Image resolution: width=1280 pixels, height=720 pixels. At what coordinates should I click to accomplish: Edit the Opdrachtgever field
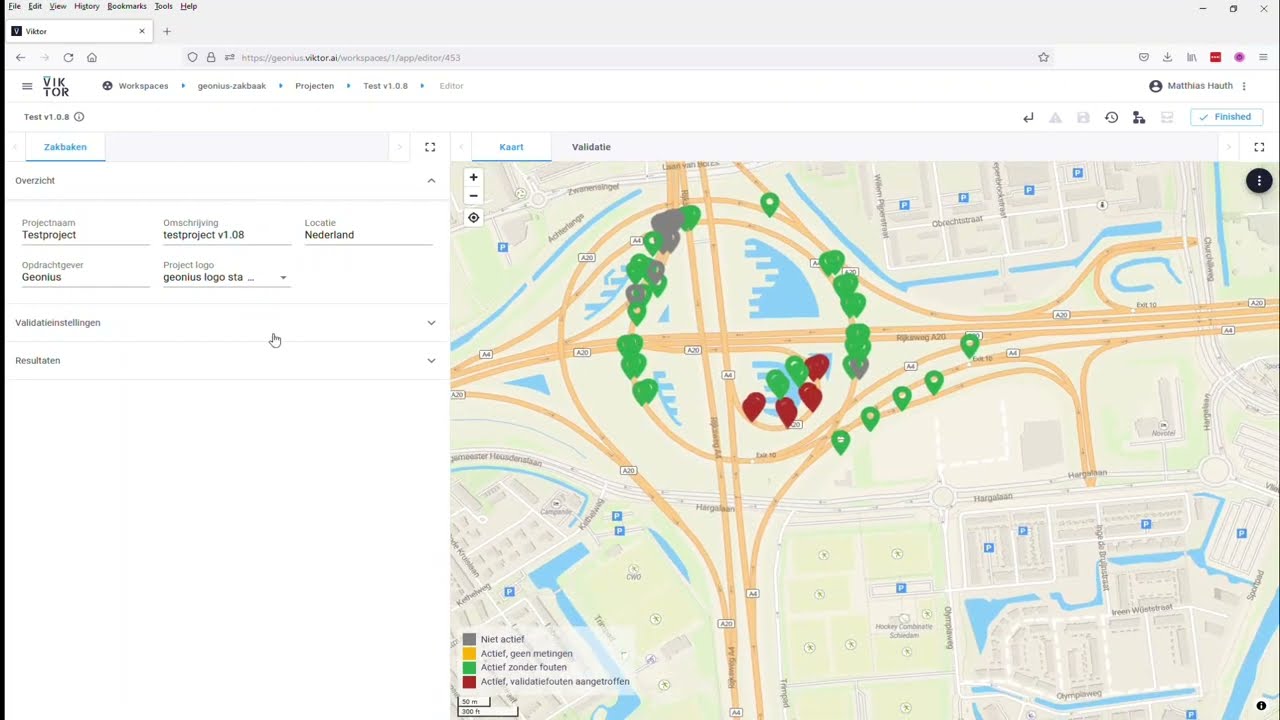point(86,277)
